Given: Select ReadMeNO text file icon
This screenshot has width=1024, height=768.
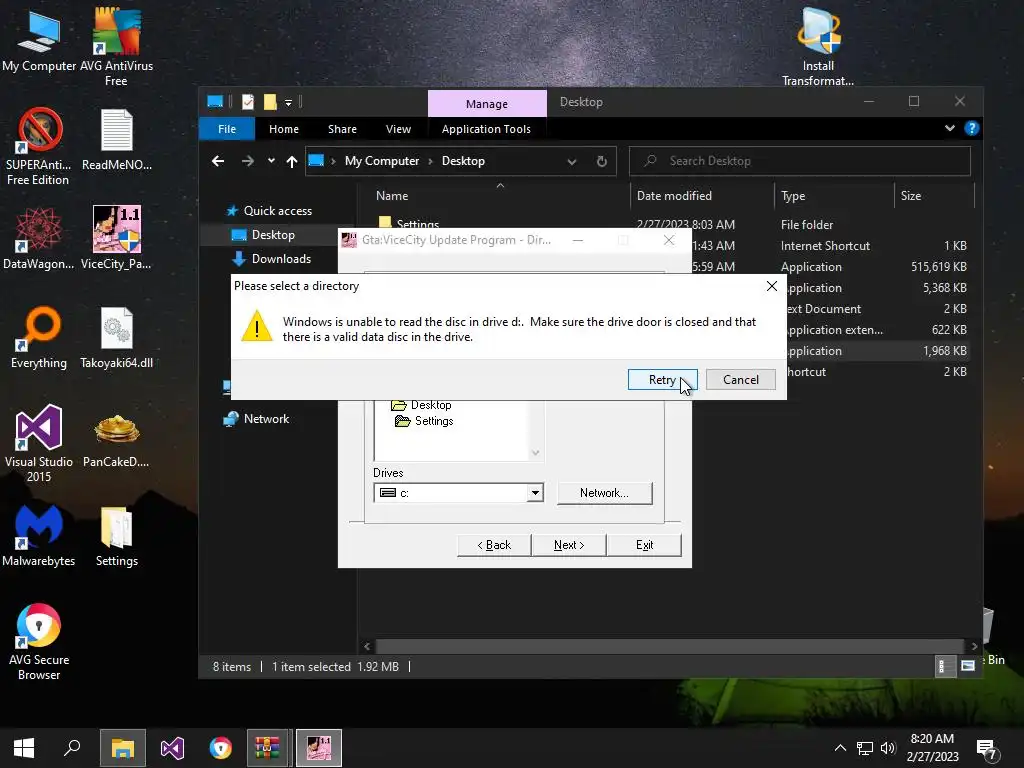Looking at the screenshot, I should [117, 140].
